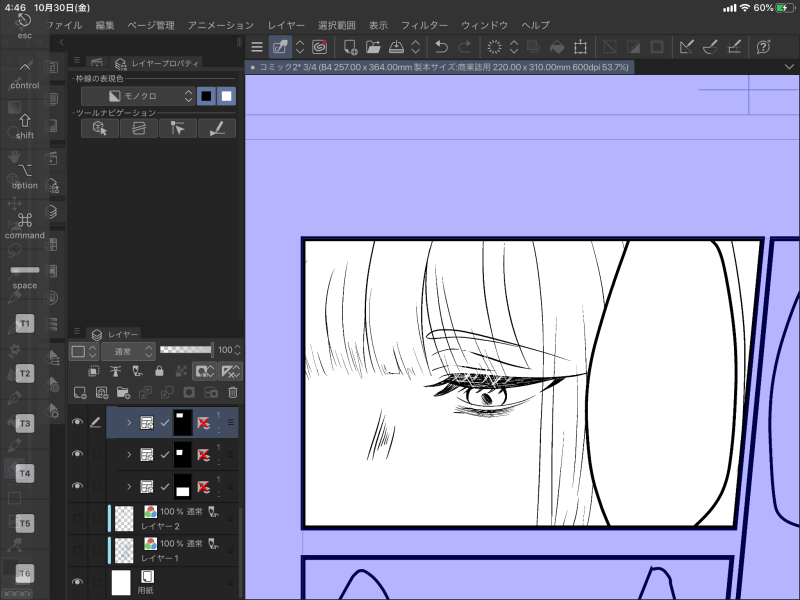Toggle snap to special ruler icon
Image resolution: width=800 pixels, height=600 pixels.
[710, 47]
